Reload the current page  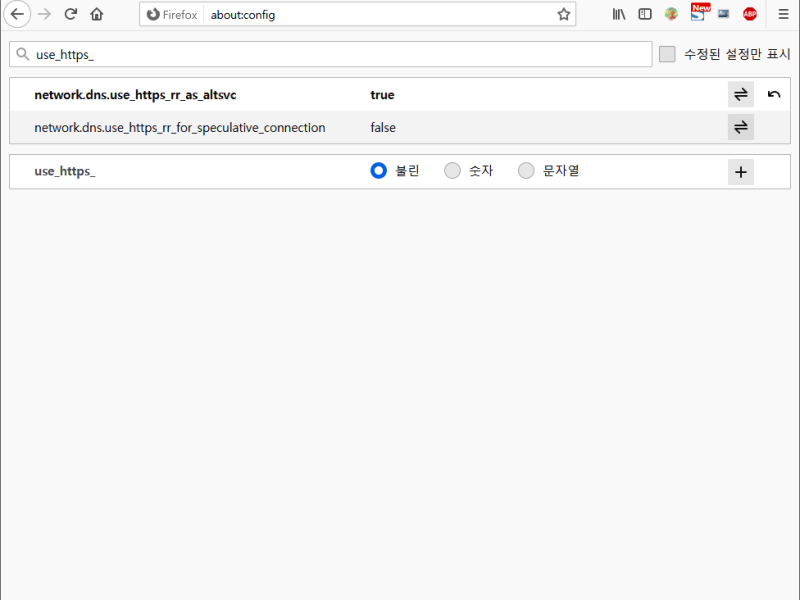point(70,14)
